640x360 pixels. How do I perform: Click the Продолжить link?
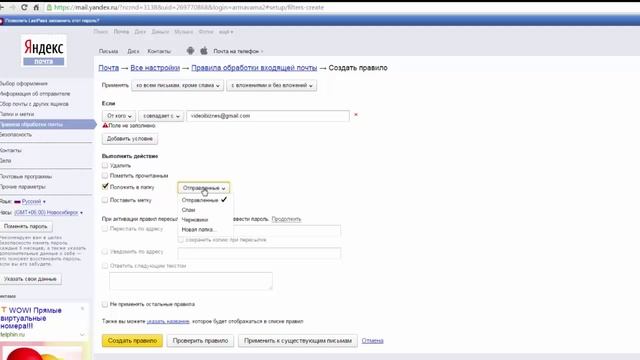click(286, 219)
